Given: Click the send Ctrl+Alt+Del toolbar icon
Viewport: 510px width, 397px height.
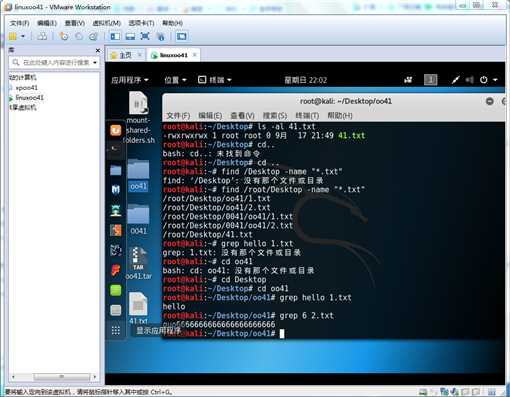Looking at the screenshot, I should pyautogui.click(x=42, y=36).
